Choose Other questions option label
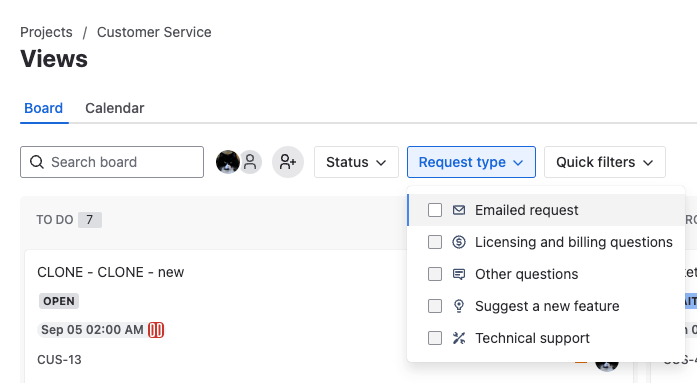Image resolution: width=697 pixels, height=383 pixels. click(x=526, y=274)
